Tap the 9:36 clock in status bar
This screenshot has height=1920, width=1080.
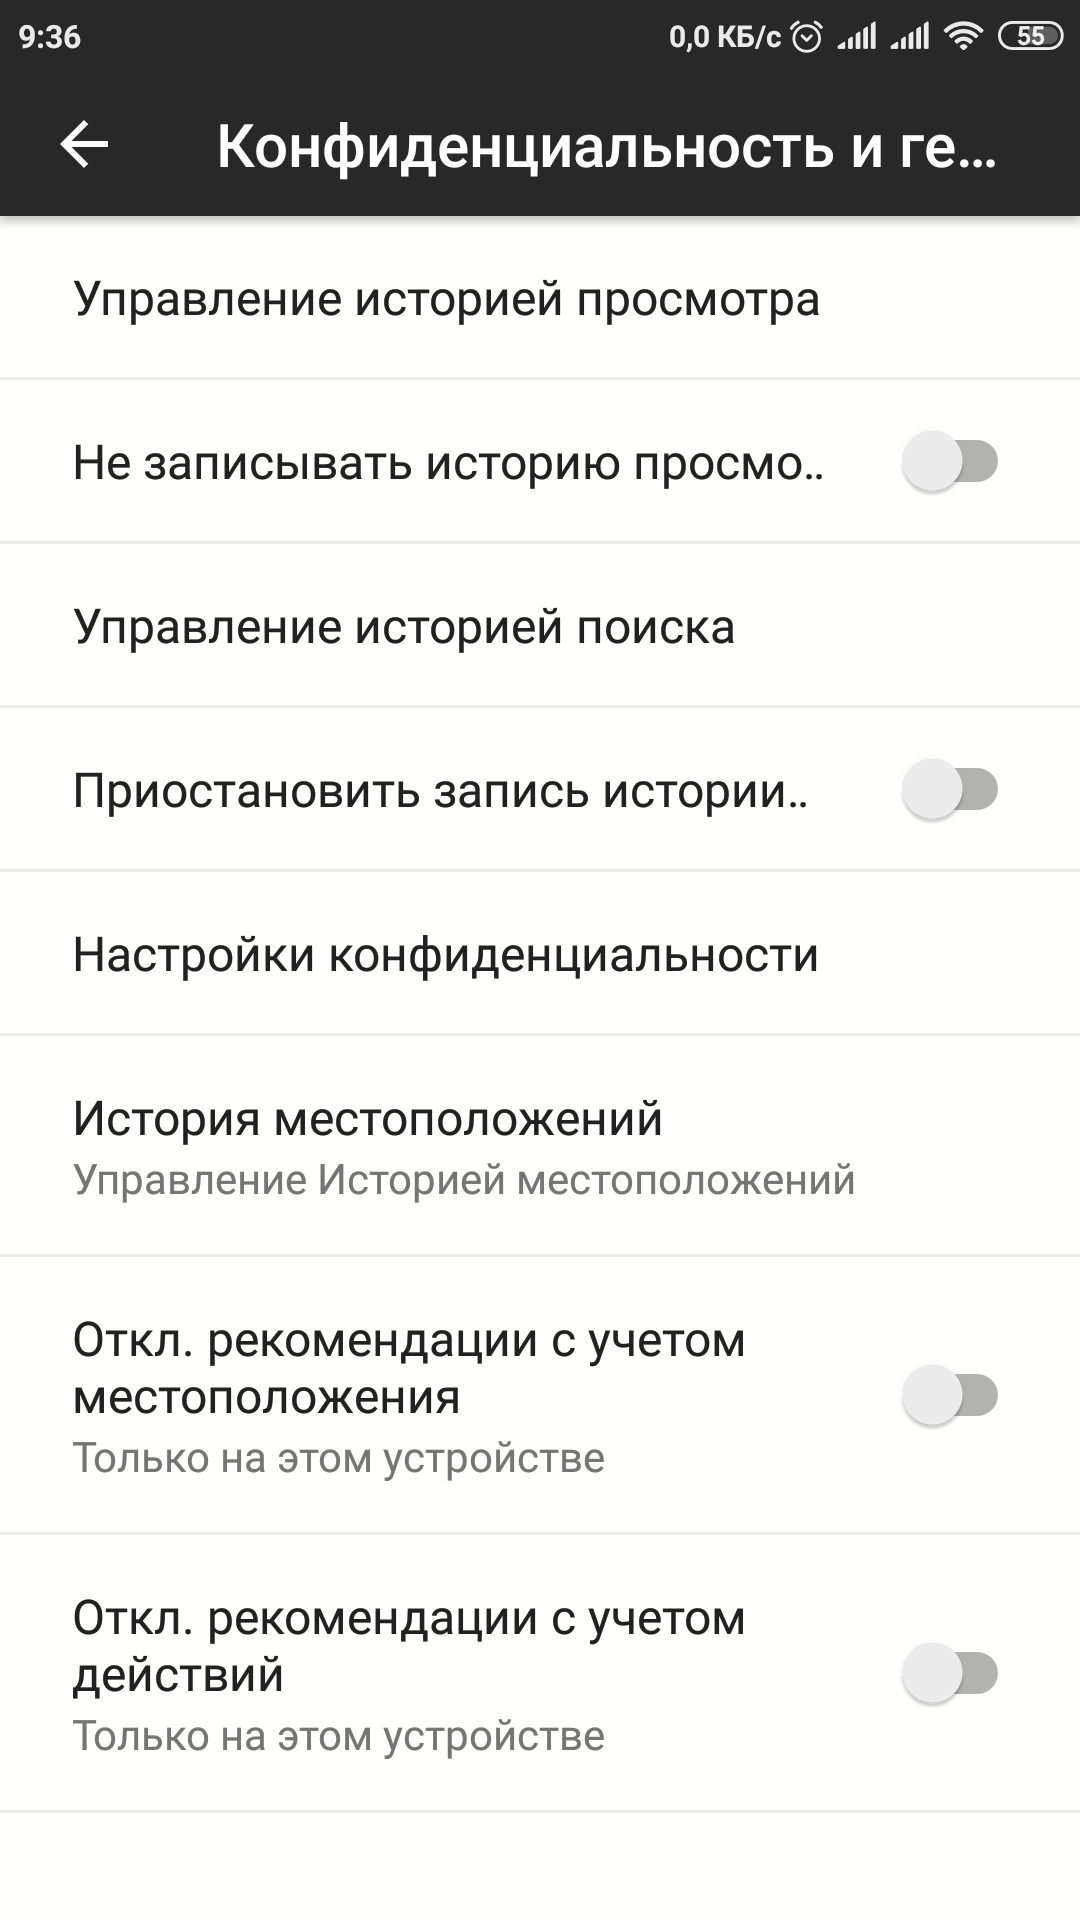[50, 37]
